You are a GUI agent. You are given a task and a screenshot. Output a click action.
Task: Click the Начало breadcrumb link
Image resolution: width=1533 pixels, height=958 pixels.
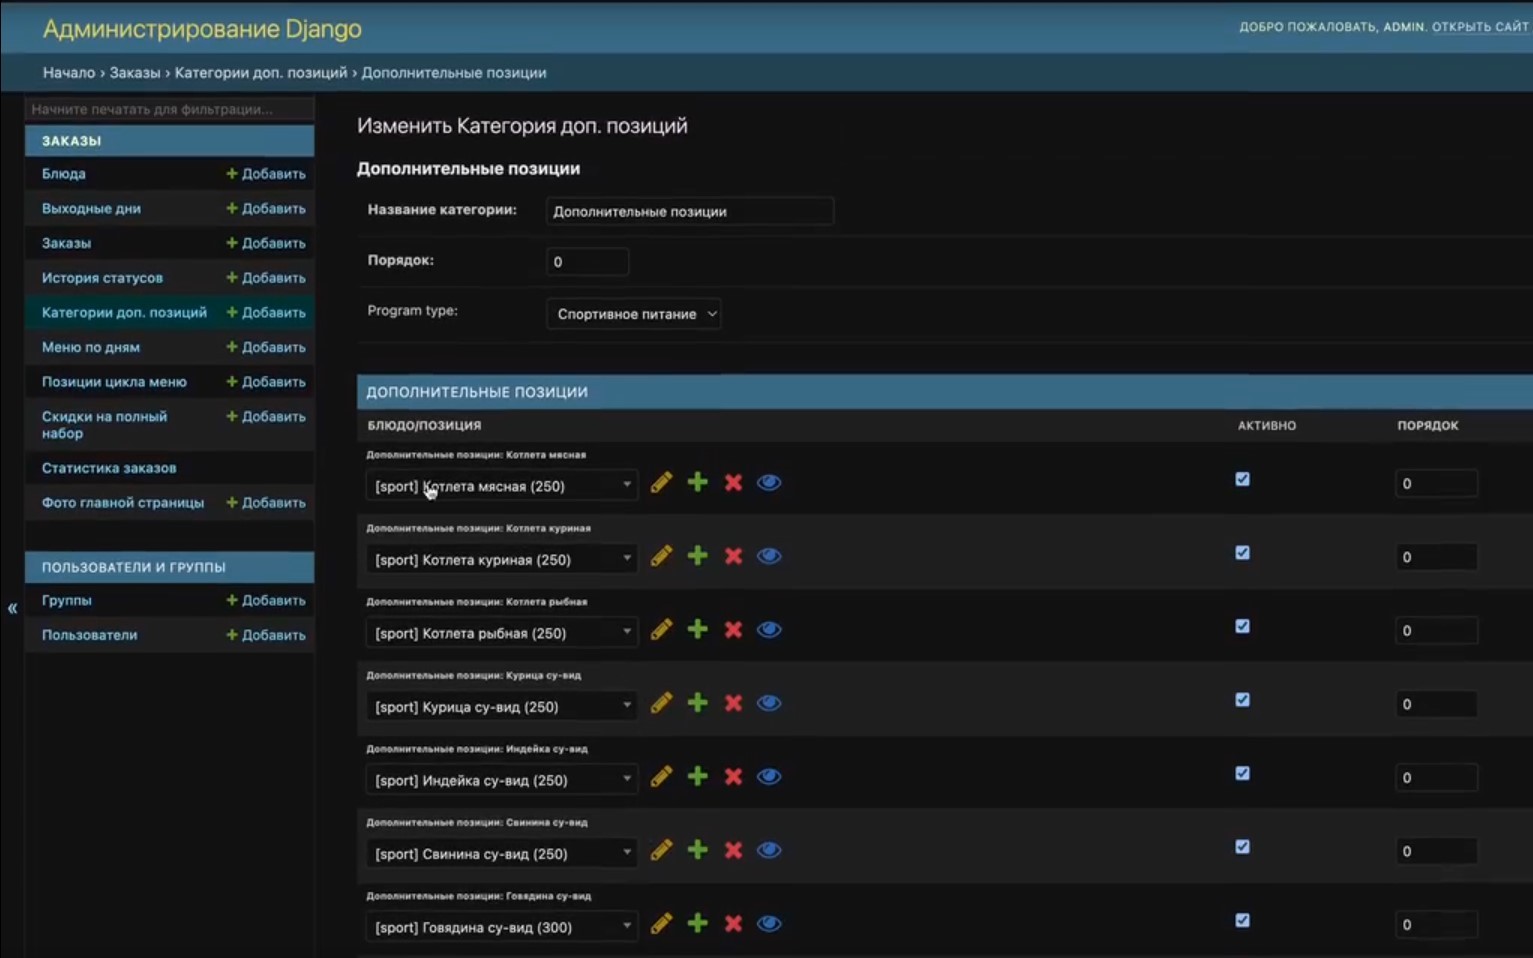[x=69, y=73]
